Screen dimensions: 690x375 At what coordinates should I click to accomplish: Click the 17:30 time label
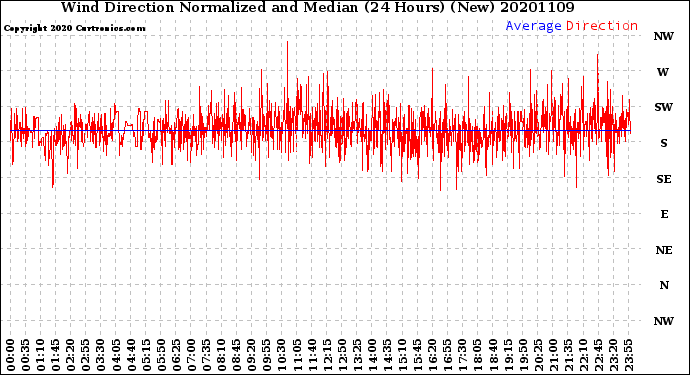click(462, 355)
